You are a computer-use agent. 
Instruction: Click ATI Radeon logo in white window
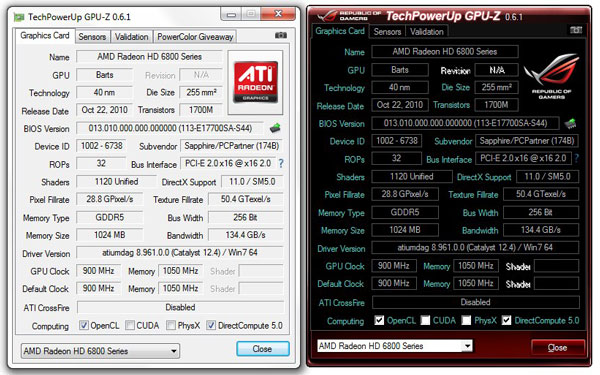pyautogui.click(x=256, y=82)
